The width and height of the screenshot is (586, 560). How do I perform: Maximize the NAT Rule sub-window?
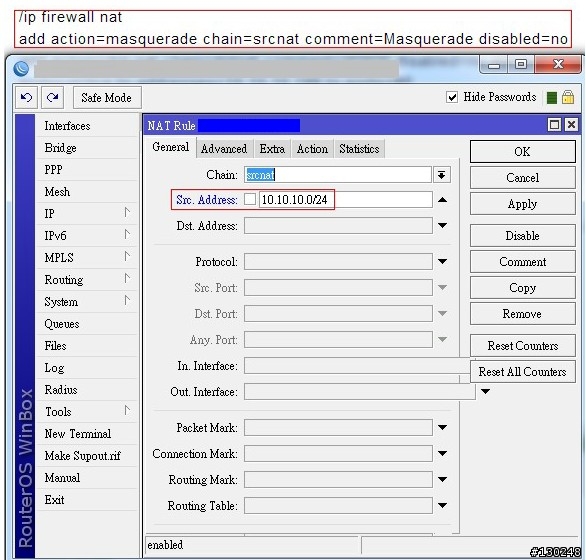click(554, 124)
